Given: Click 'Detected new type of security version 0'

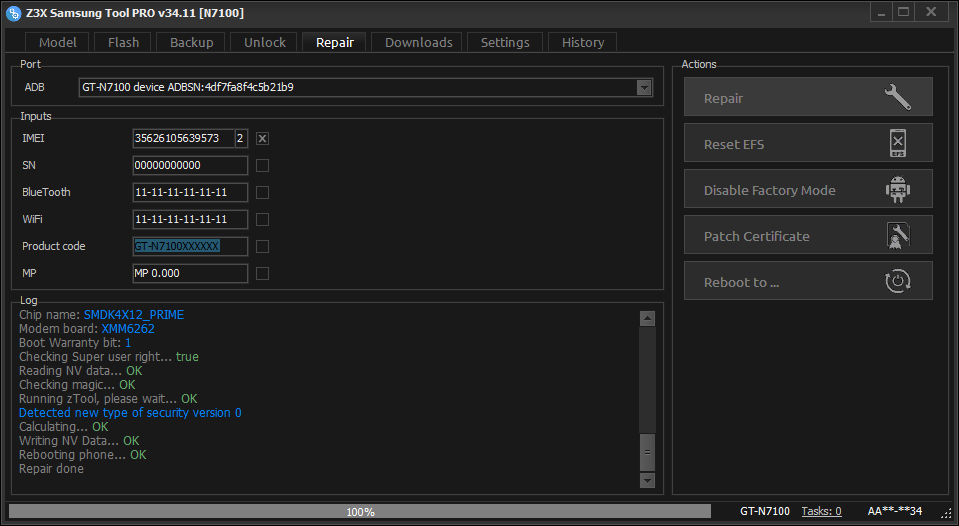Looking at the screenshot, I should point(130,413).
